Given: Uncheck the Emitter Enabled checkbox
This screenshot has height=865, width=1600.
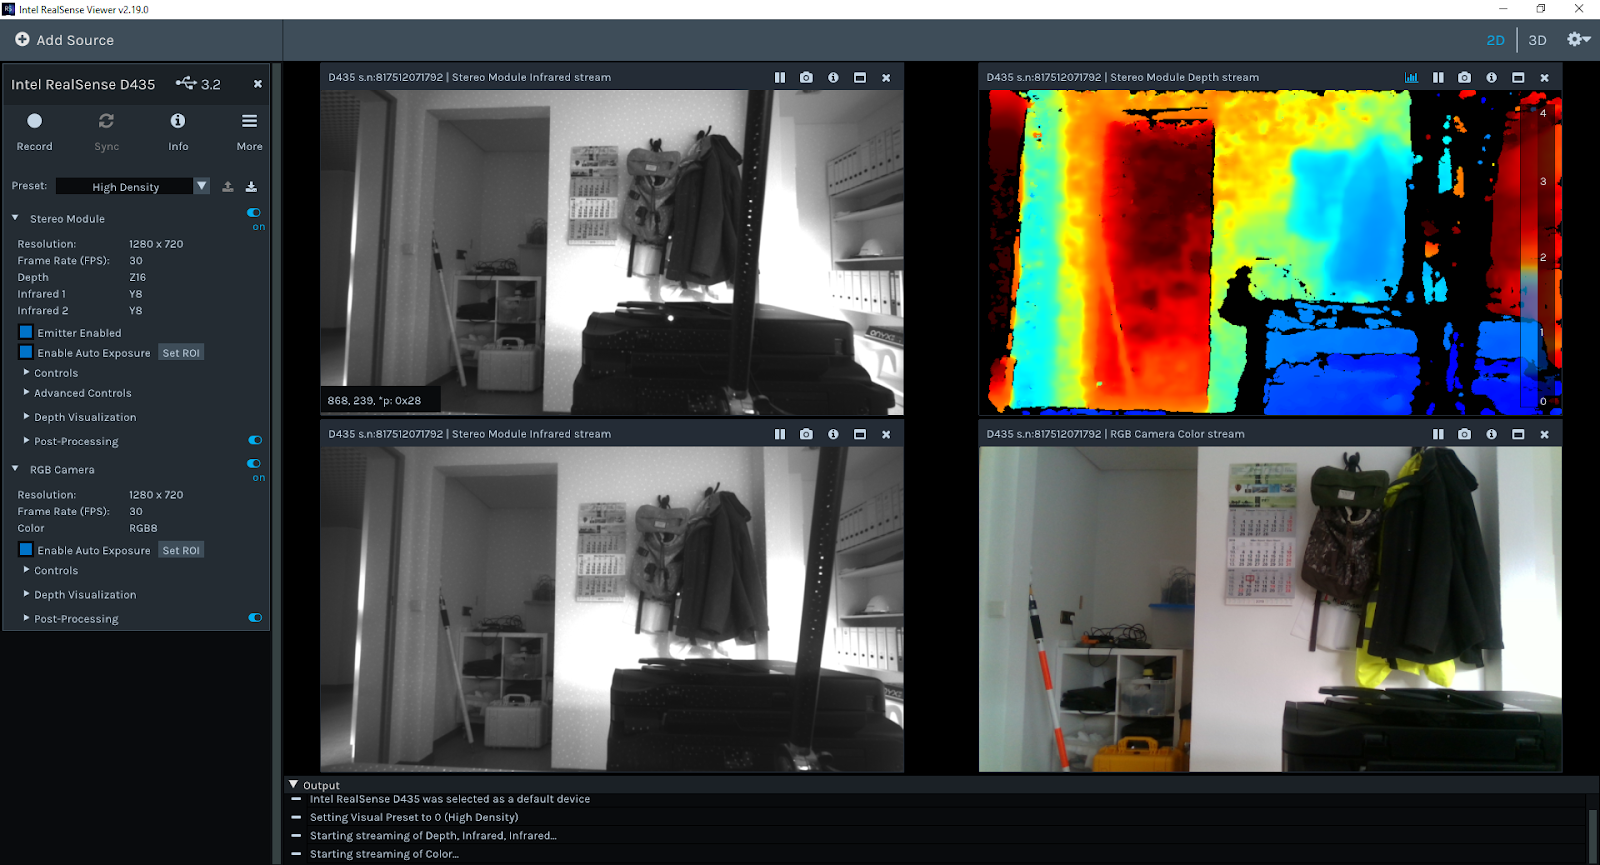Looking at the screenshot, I should 26,333.
